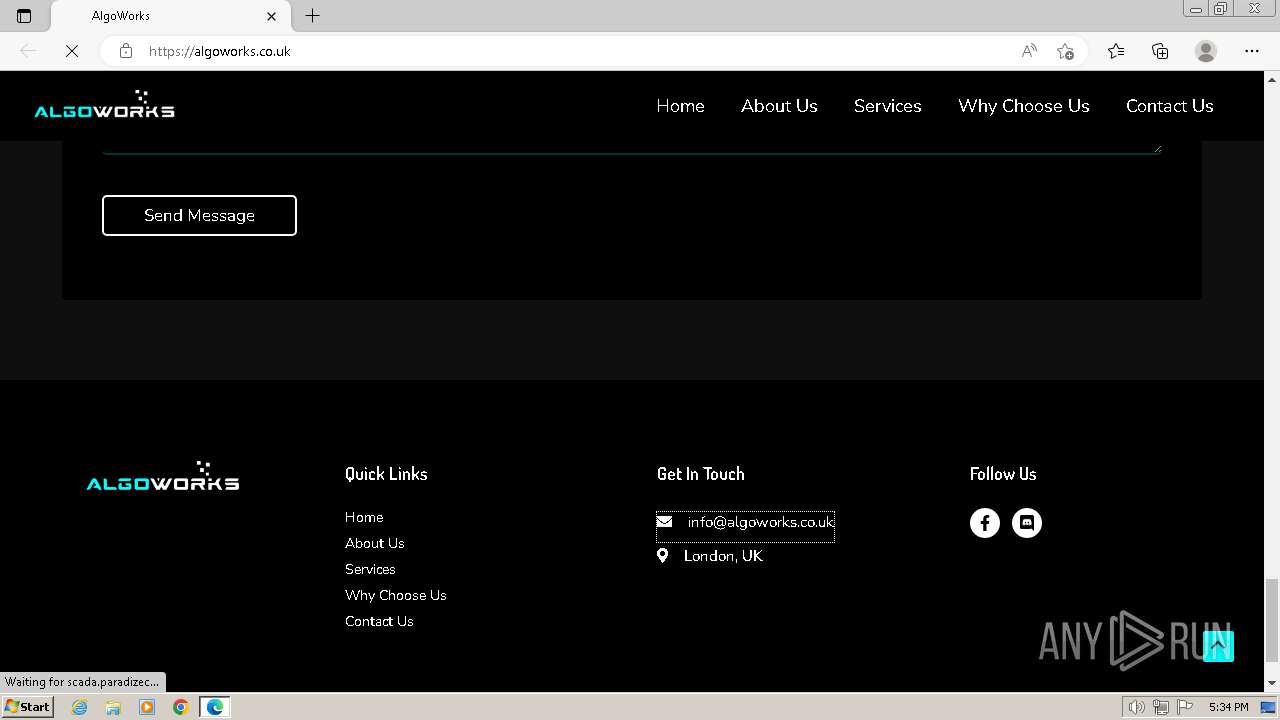This screenshot has width=1280, height=720.
Task: Stop page loading with the X button
Action: (72, 51)
